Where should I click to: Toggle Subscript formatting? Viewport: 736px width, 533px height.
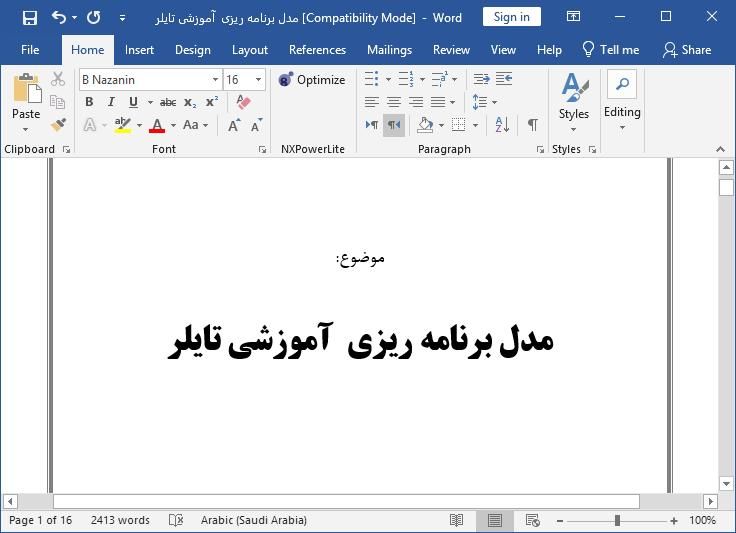pos(190,102)
